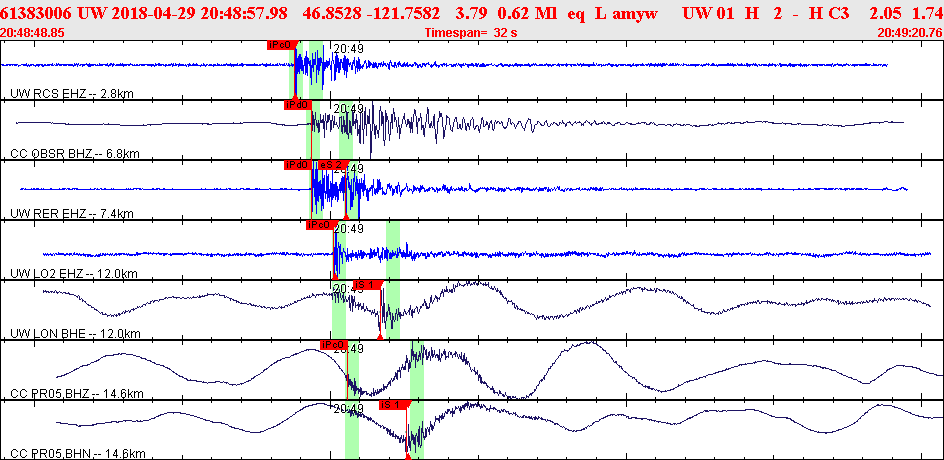The height and width of the screenshot is (460, 944).
Task: Click the 20:49 time tick on PR05 BHN trace
Action: [x=348, y=409]
